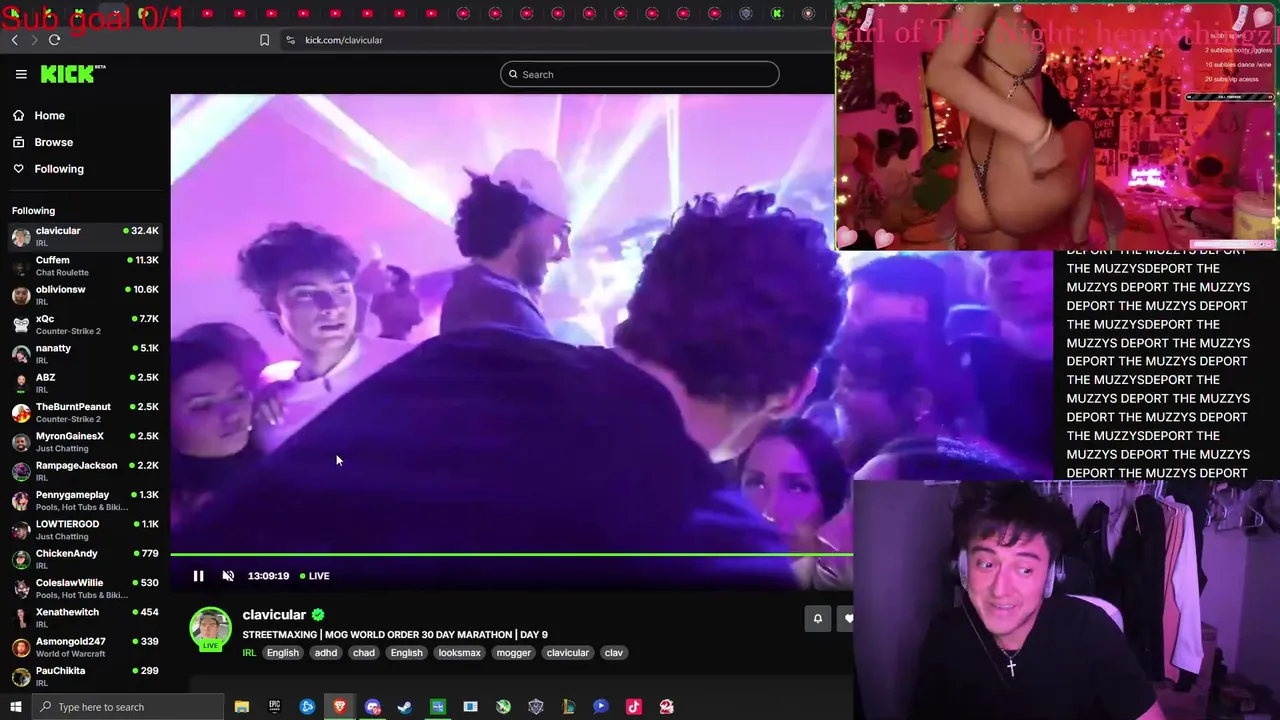Click ColeslawWillie's avatar in sidebar

tap(21, 588)
